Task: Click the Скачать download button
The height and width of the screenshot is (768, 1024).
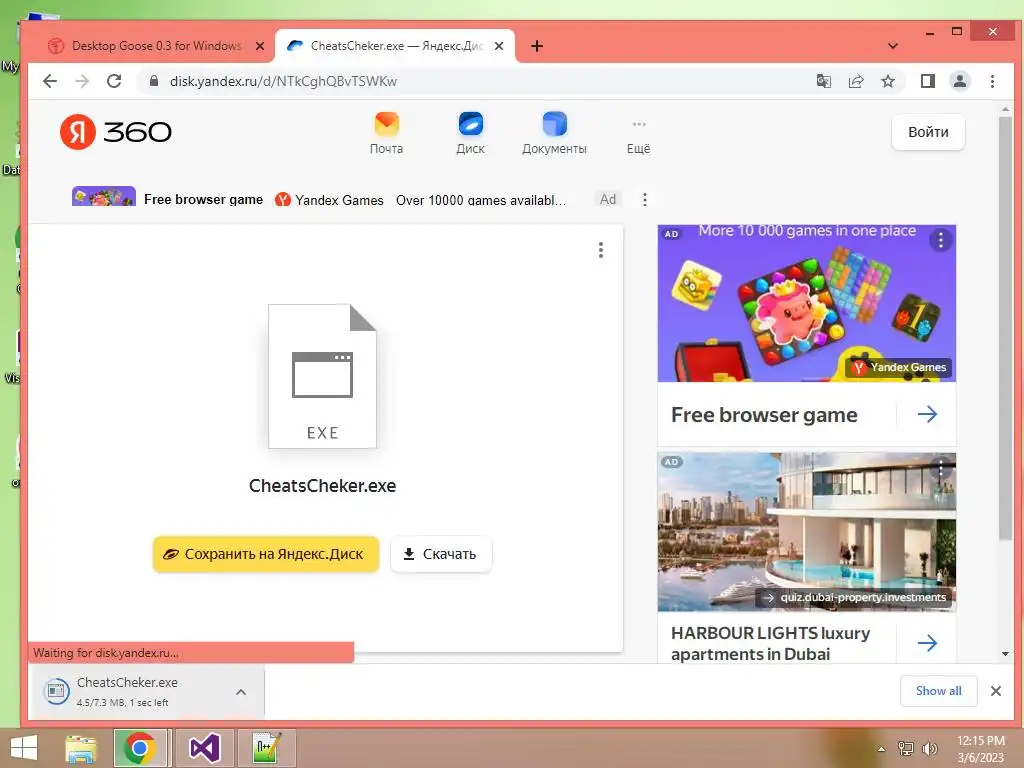Action: (x=441, y=554)
